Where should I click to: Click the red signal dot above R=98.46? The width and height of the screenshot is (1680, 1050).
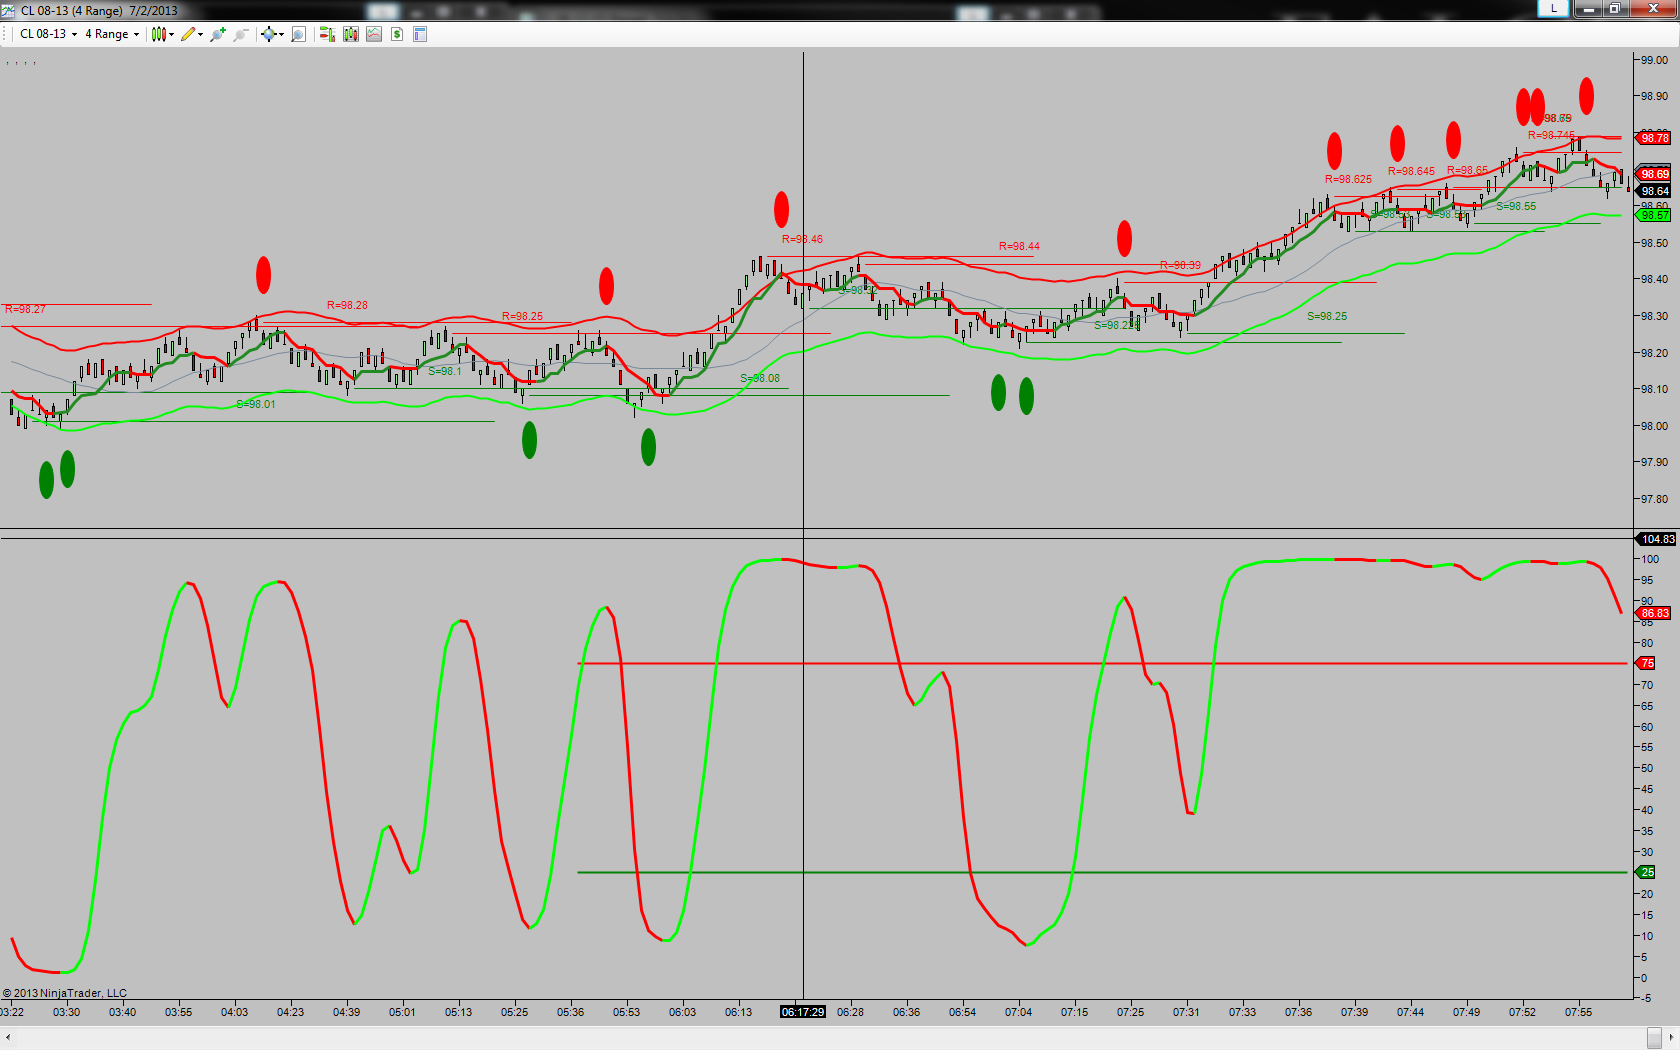(781, 209)
